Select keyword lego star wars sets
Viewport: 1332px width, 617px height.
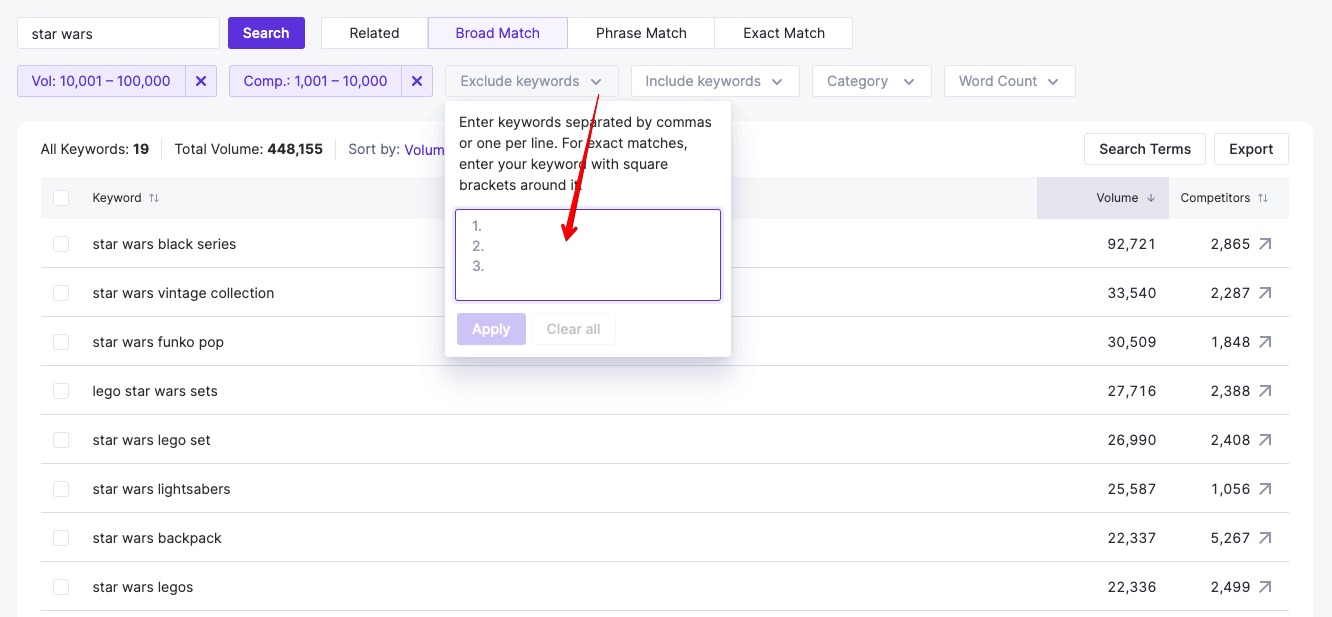tap(155, 391)
